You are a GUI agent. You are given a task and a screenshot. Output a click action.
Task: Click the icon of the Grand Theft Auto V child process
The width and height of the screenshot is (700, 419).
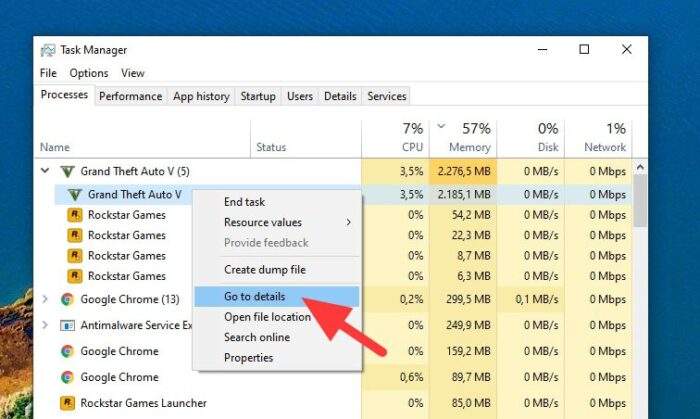75,195
